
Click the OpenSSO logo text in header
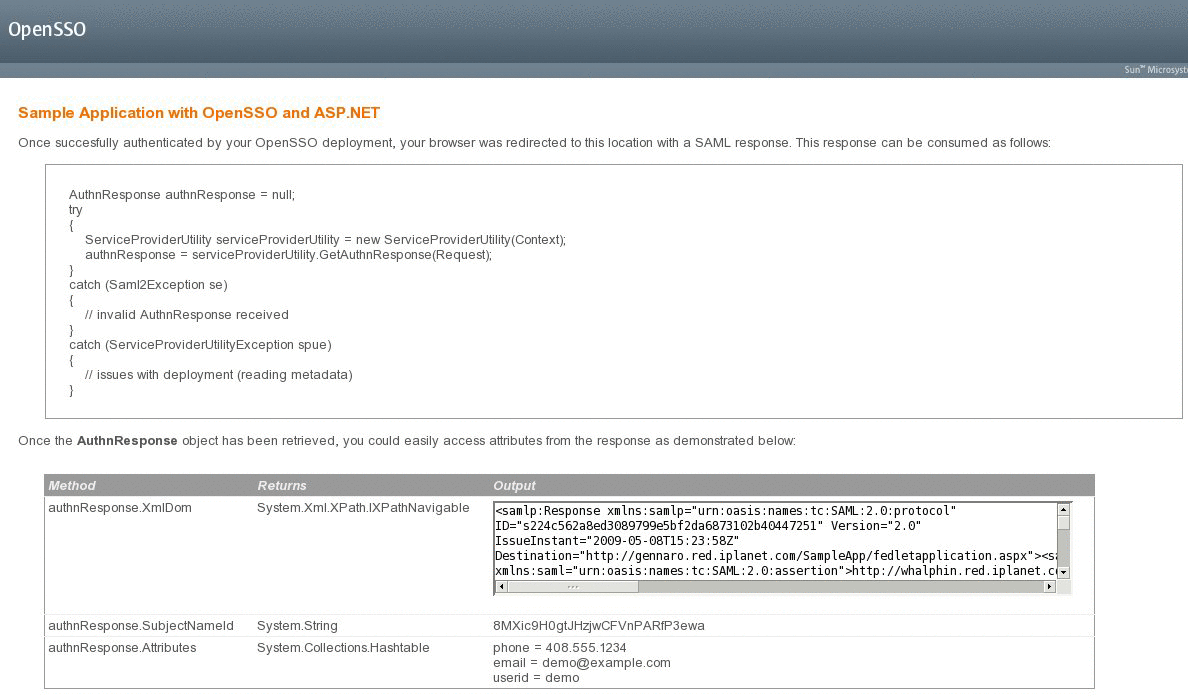tap(47, 30)
